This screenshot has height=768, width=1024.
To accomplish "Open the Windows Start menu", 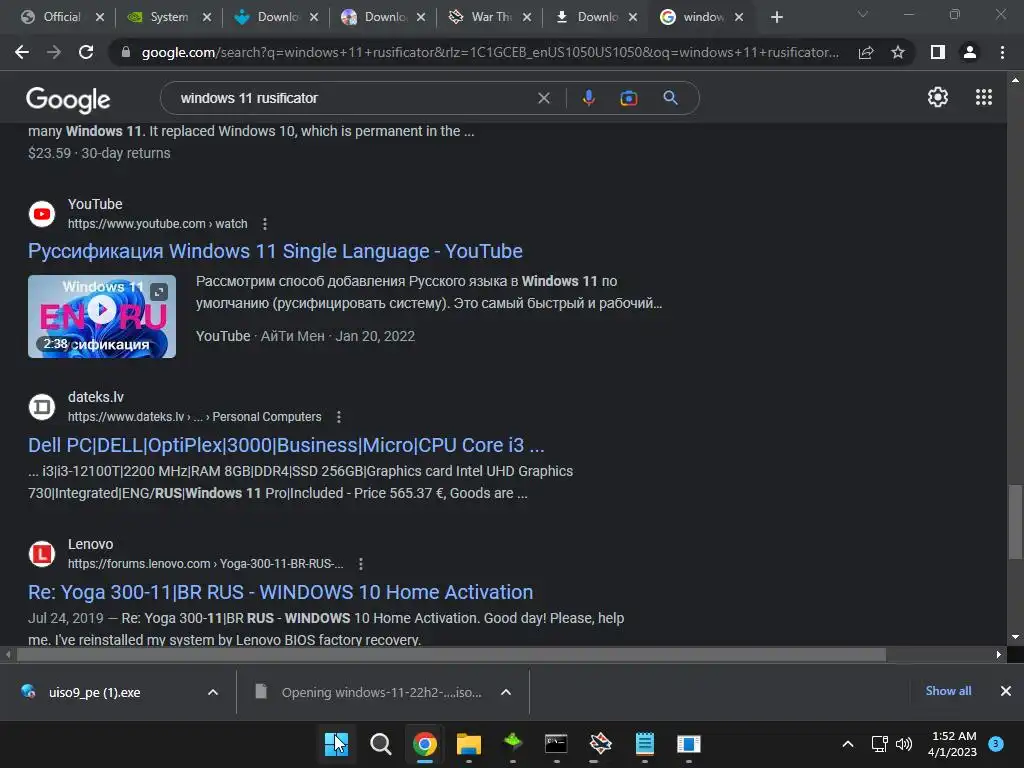I will click(336, 744).
